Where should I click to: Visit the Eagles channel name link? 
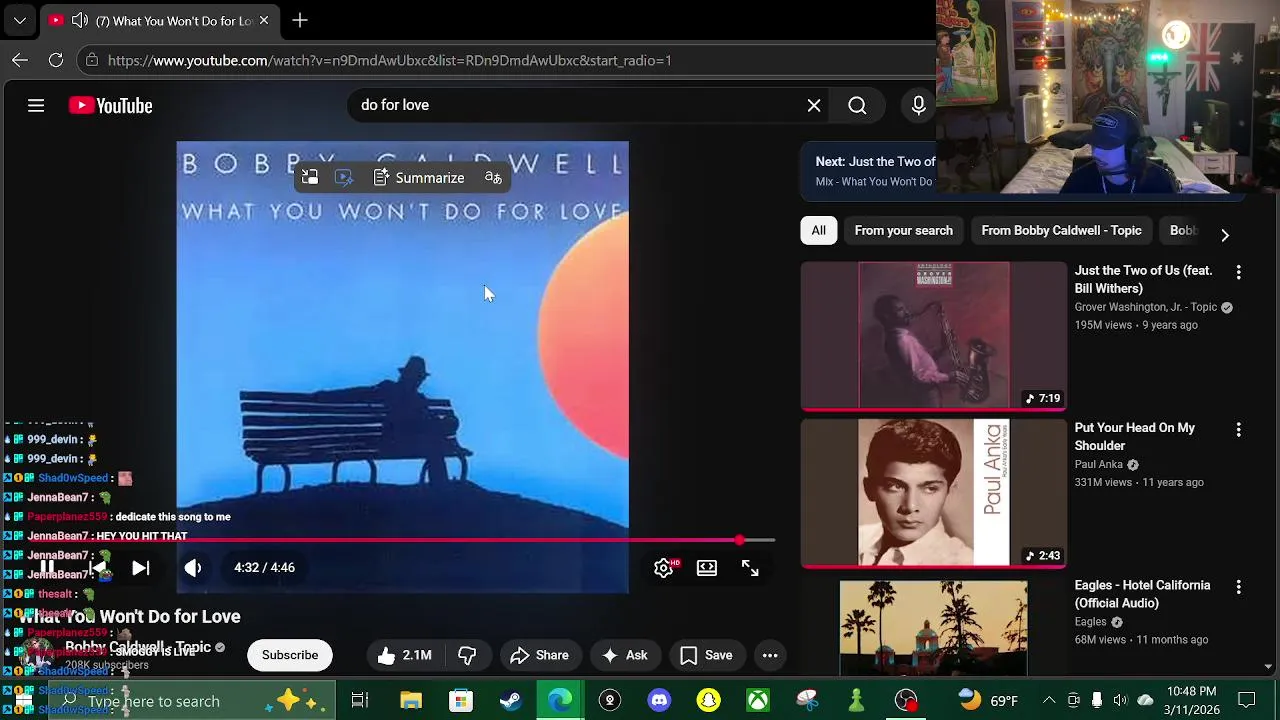[1090, 622]
